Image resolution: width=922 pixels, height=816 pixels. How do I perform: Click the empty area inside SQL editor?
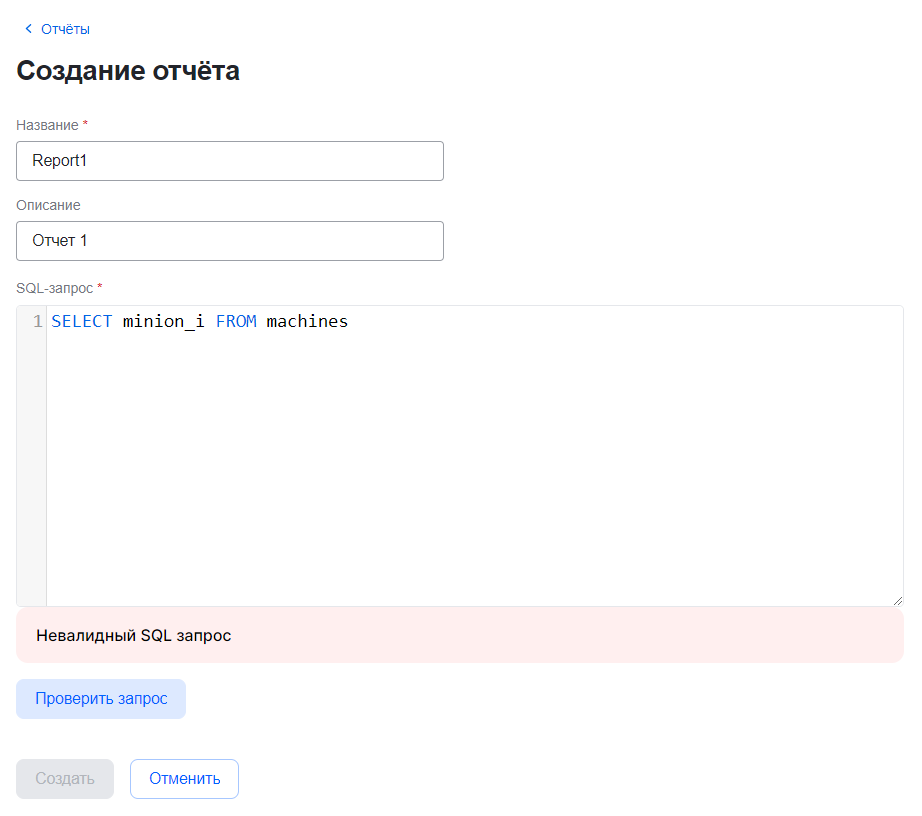(x=470, y=470)
